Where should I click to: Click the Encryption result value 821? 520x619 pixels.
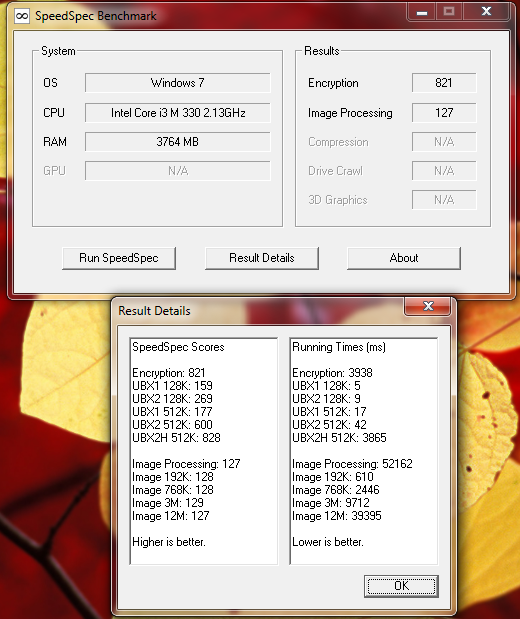[444, 83]
